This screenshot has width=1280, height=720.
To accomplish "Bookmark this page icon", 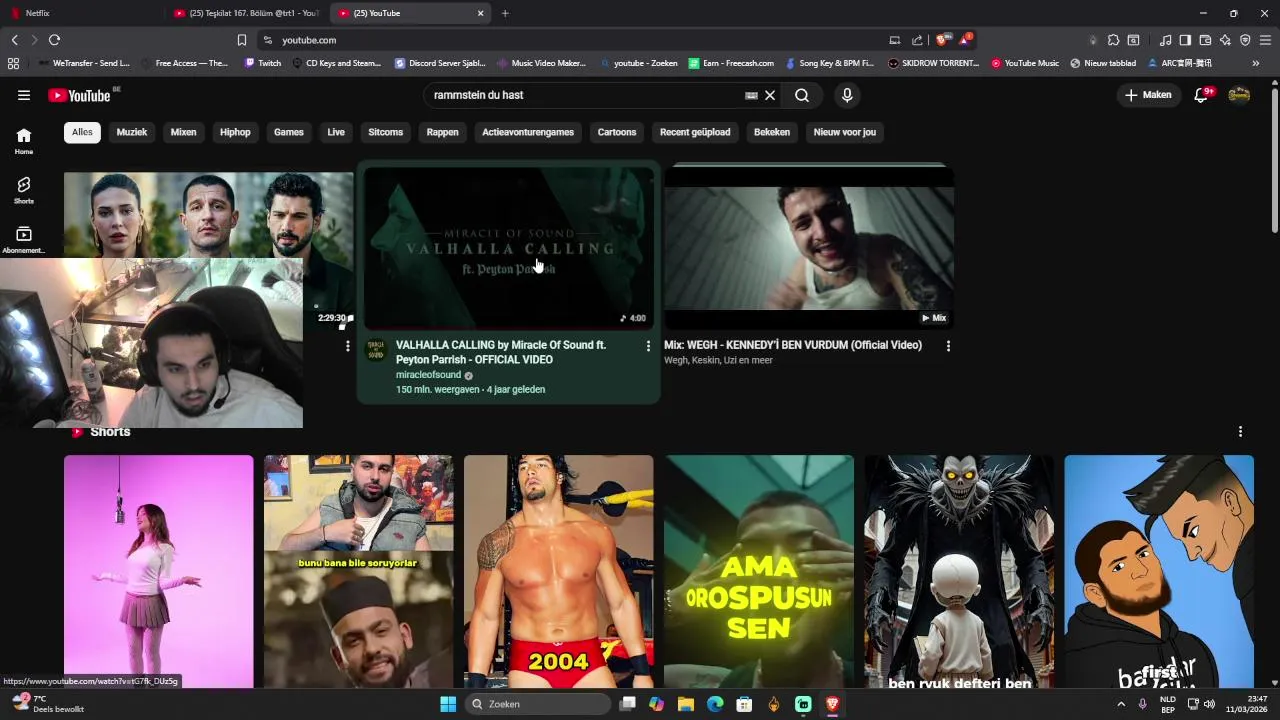I will coord(242,40).
